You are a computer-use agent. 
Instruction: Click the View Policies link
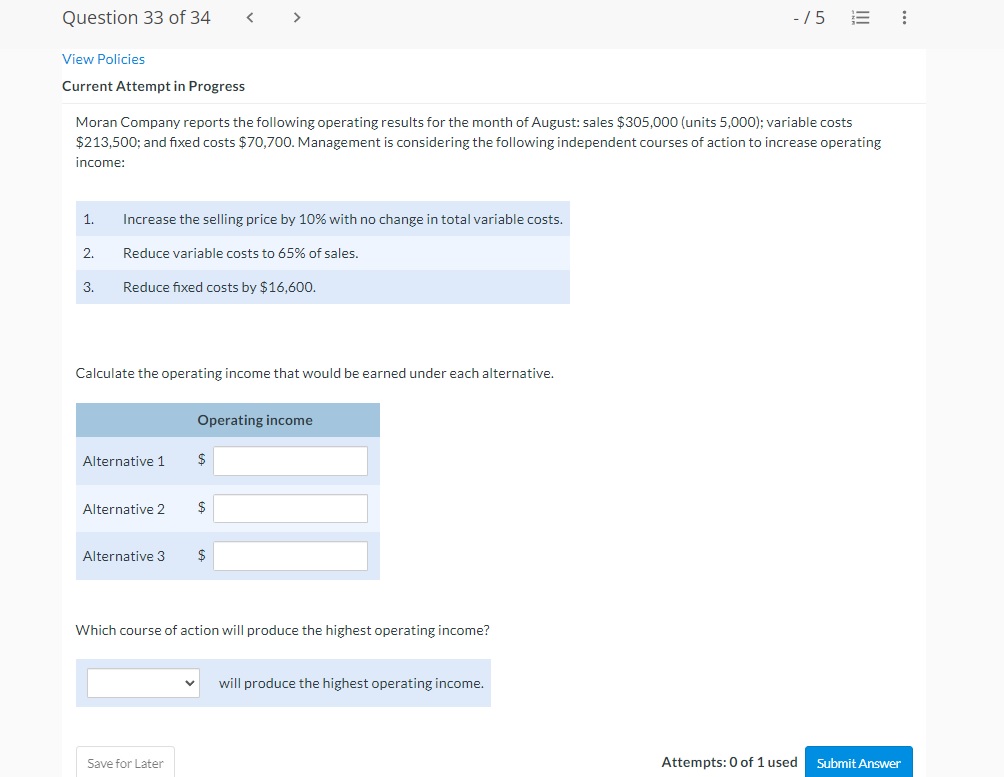[103, 59]
